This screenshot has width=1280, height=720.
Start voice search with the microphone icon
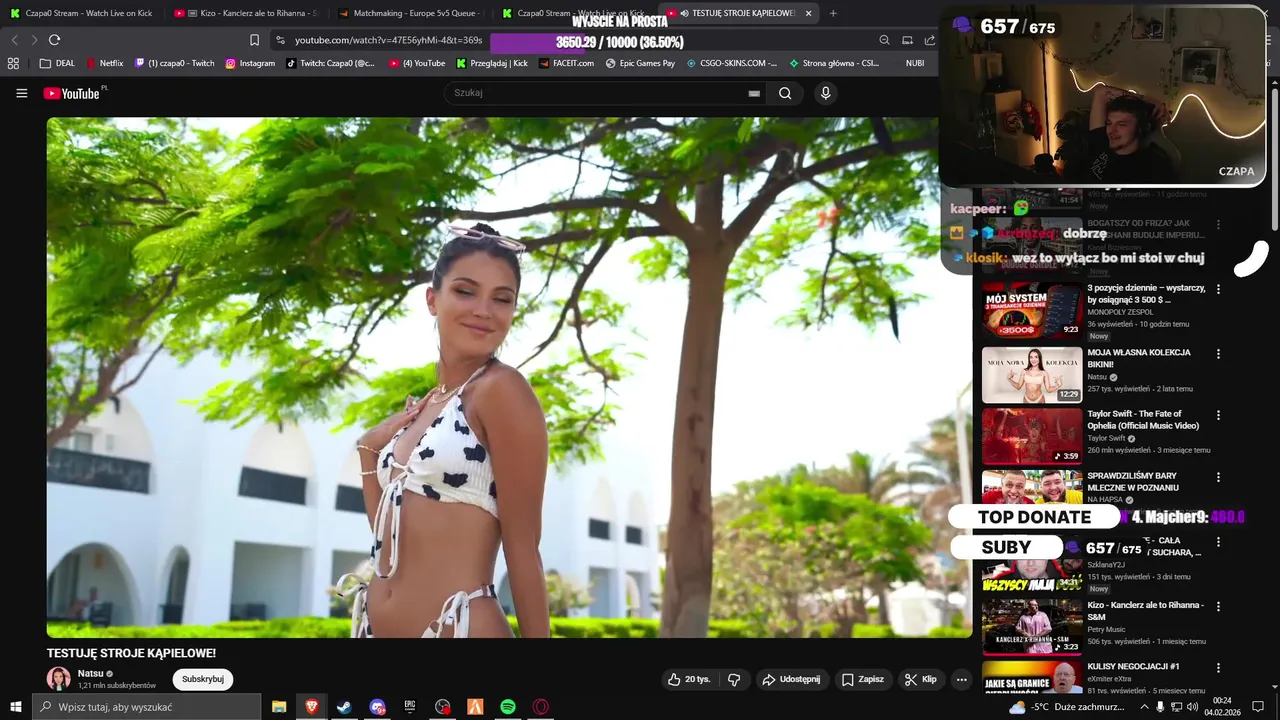pyautogui.click(x=825, y=93)
